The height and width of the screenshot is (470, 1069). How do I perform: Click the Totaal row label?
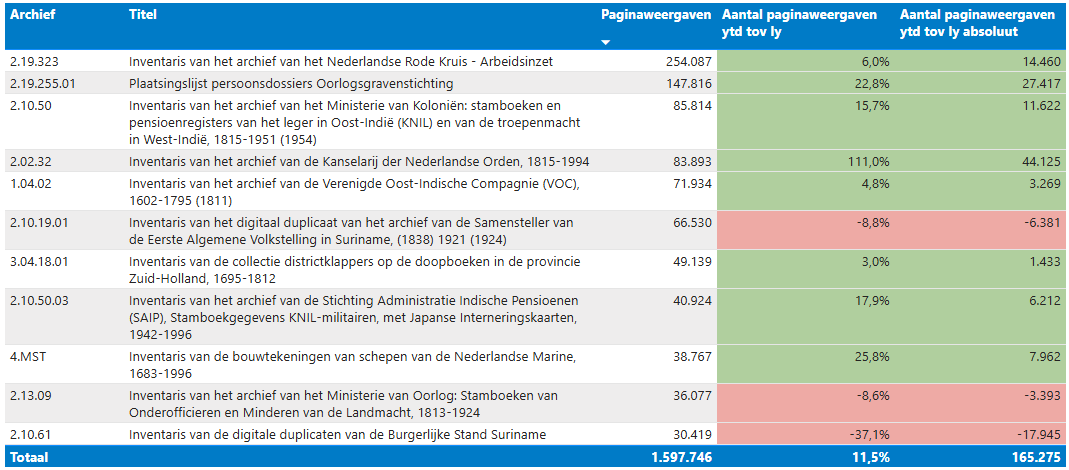tap(29, 456)
